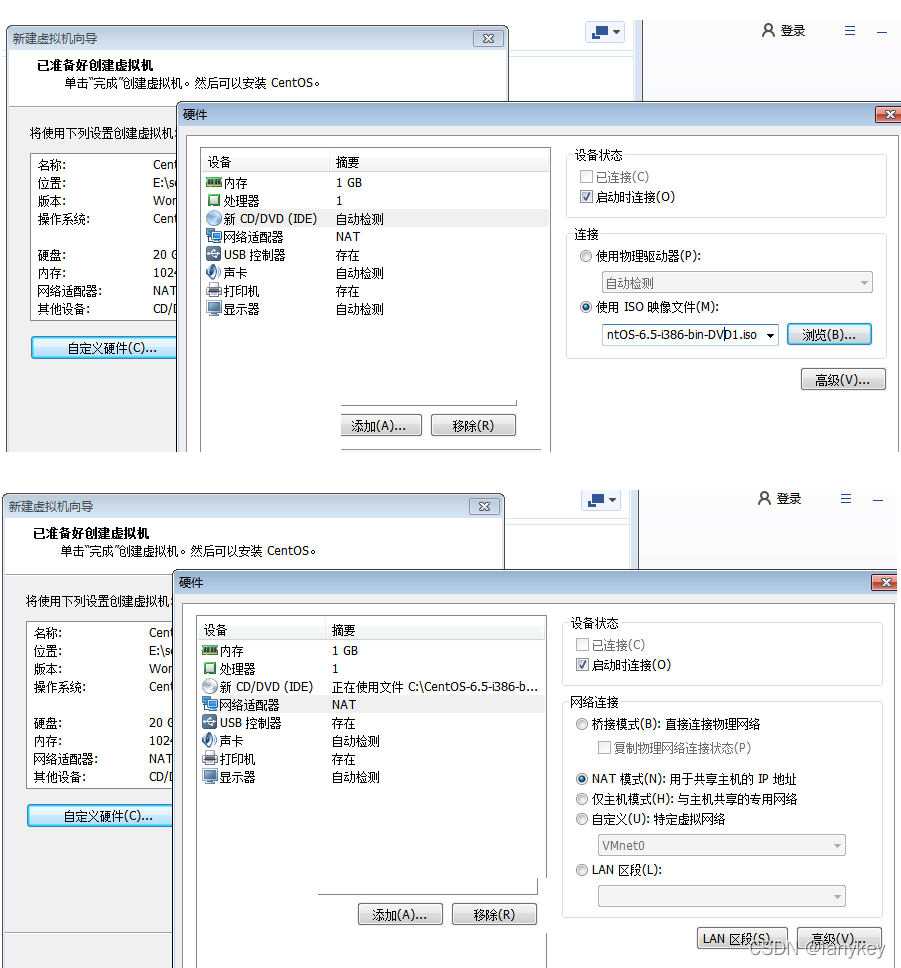Select CD/DVD disc icon in top hardware list
This screenshot has width=901, height=968.
pyautogui.click(x=214, y=218)
